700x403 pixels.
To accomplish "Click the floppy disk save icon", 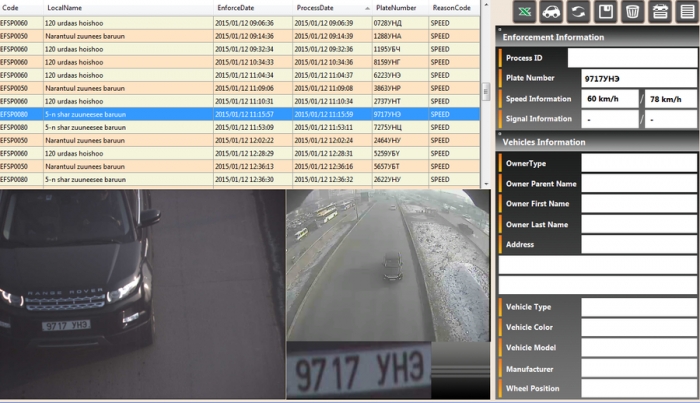I will (605, 12).
